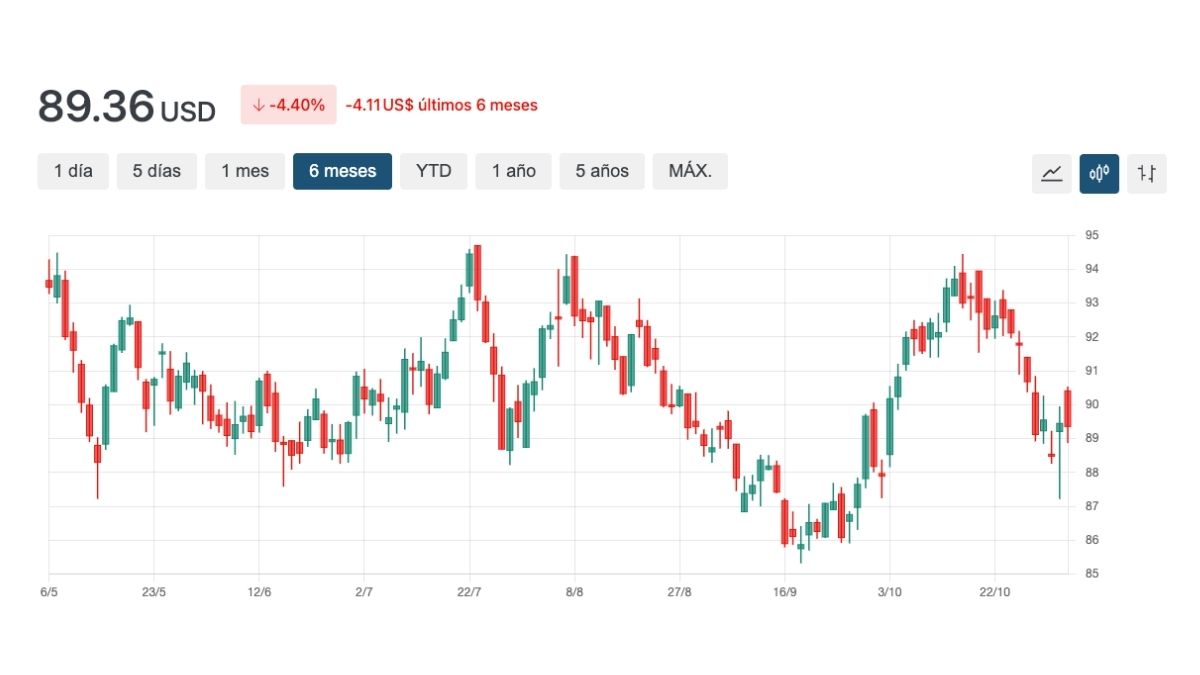This screenshot has height=675, width=1200.
Task: View the 1 año chart
Action: (513, 171)
